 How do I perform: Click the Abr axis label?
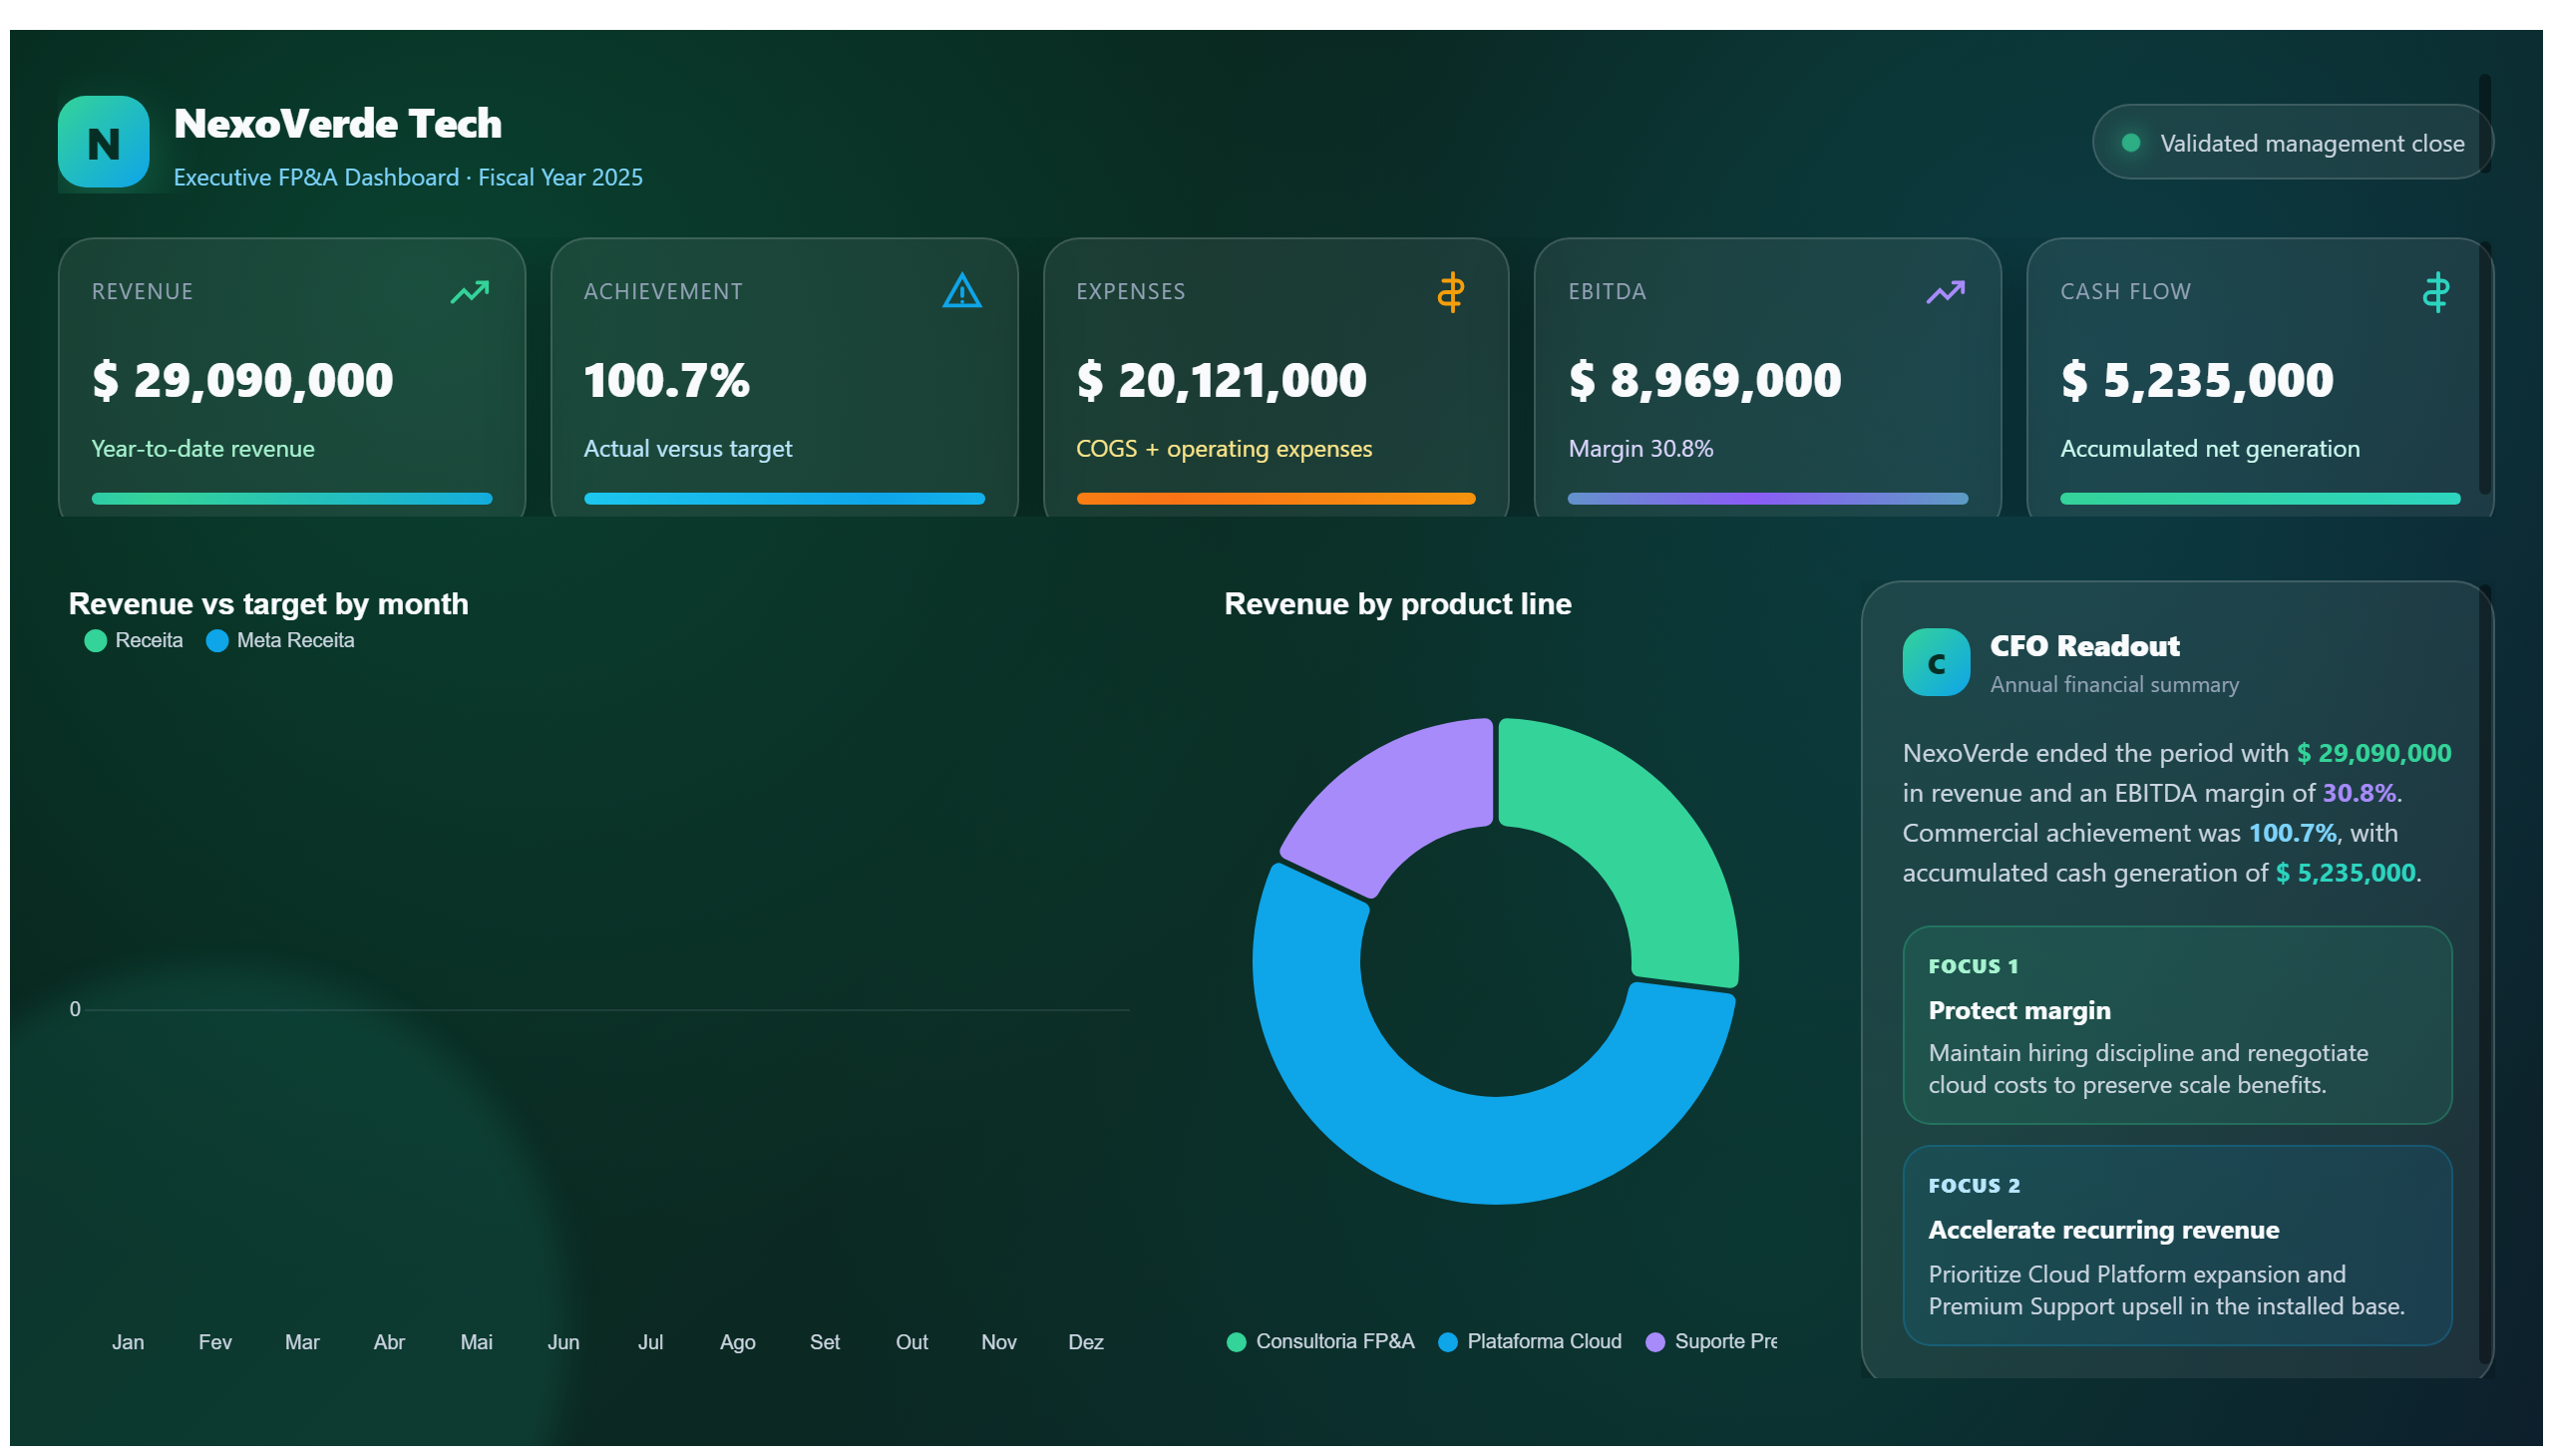coord(389,1342)
